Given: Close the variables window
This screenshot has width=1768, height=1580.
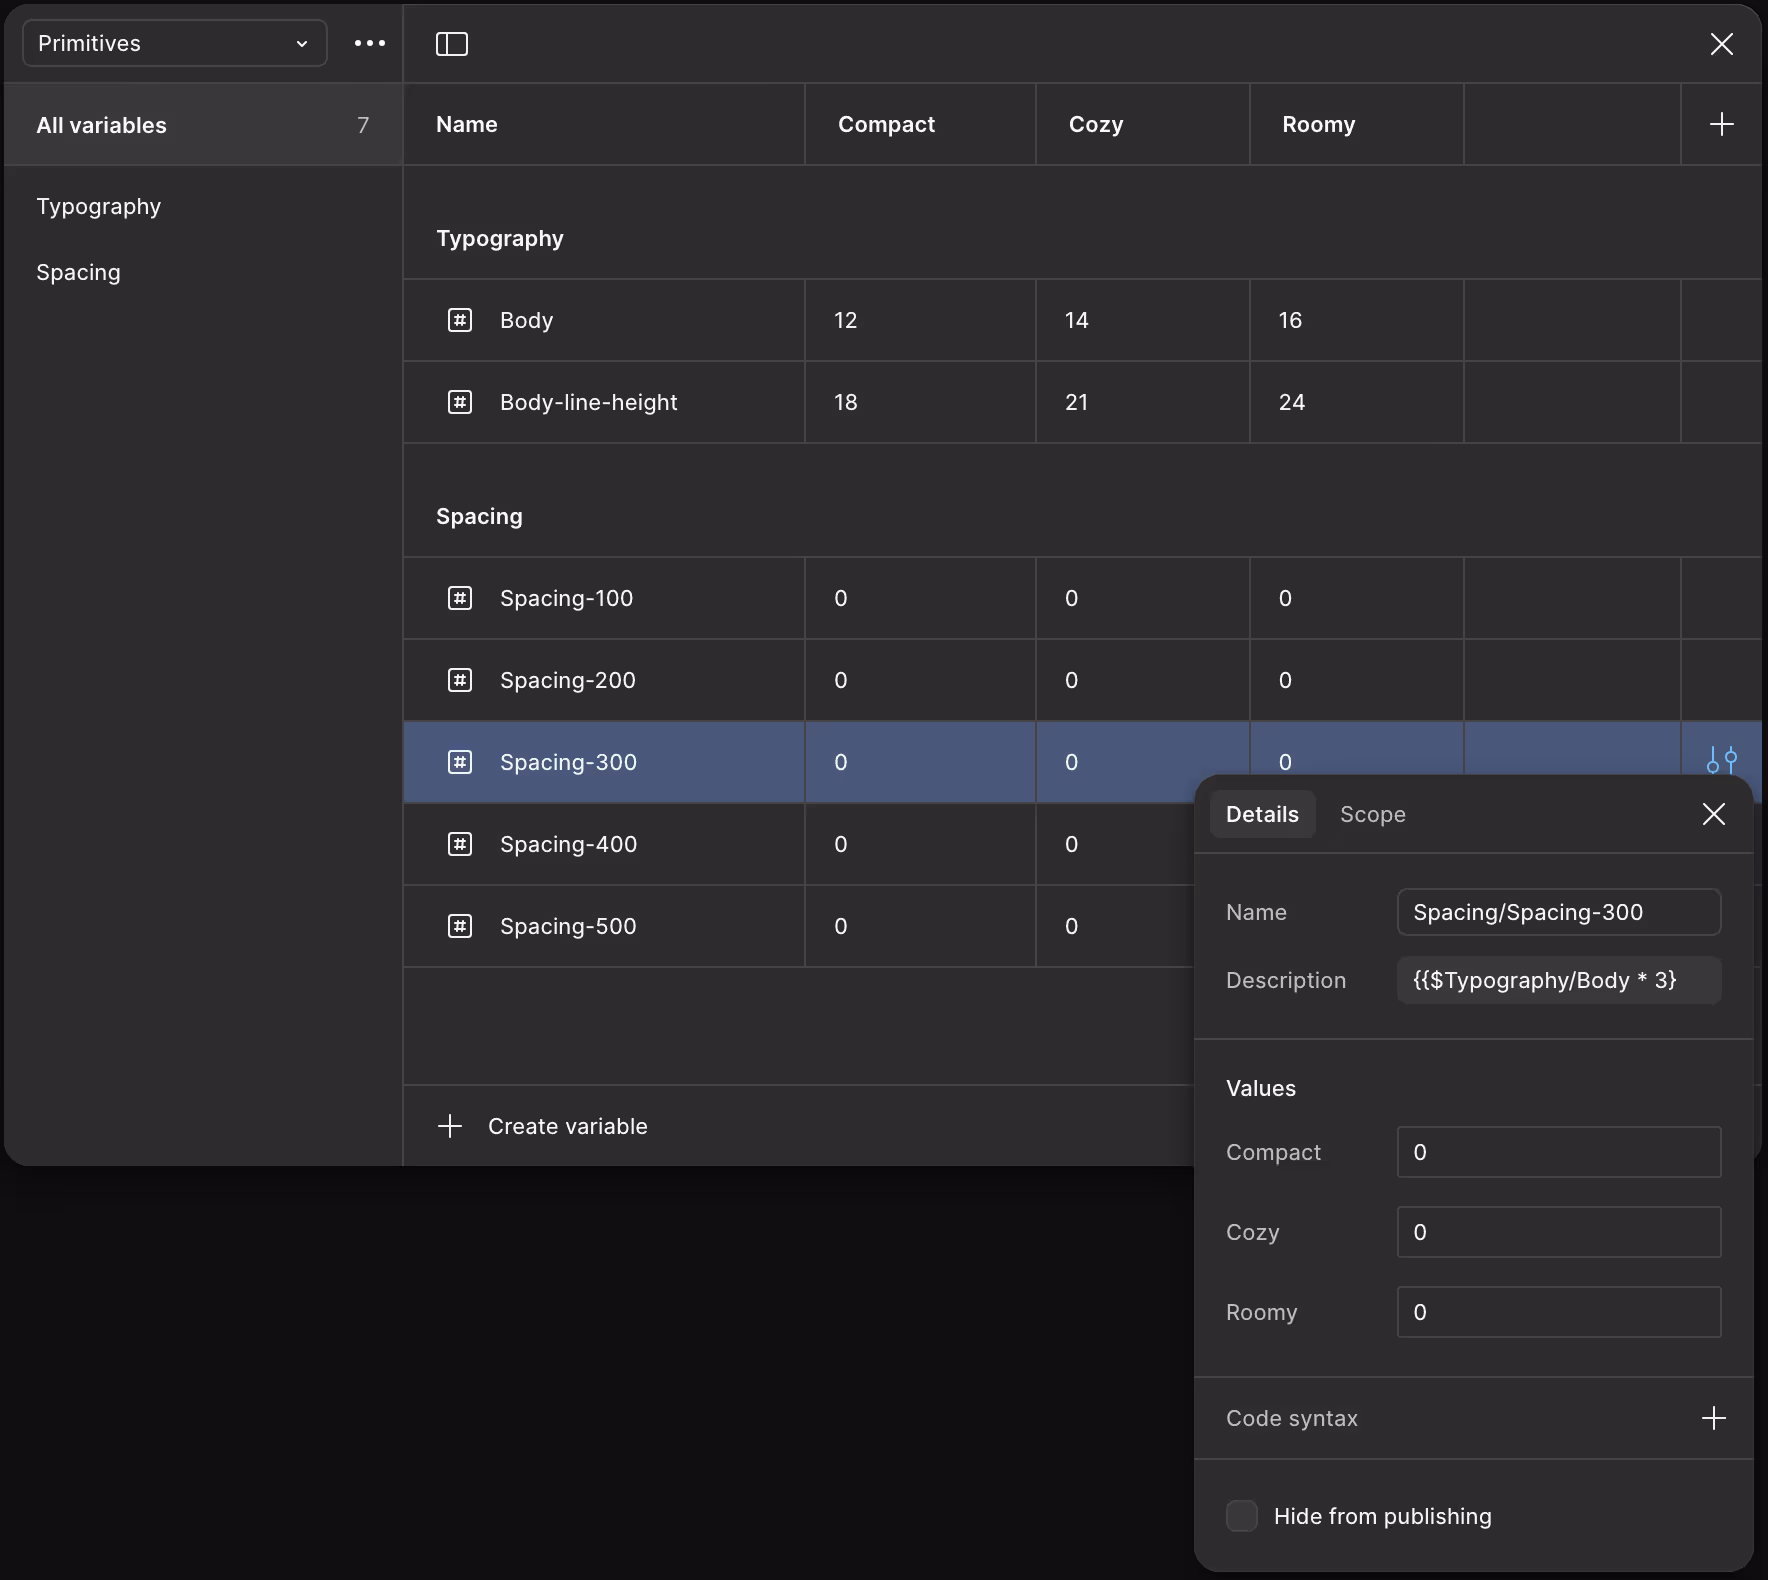Looking at the screenshot, I should [x=1721, y=44].
